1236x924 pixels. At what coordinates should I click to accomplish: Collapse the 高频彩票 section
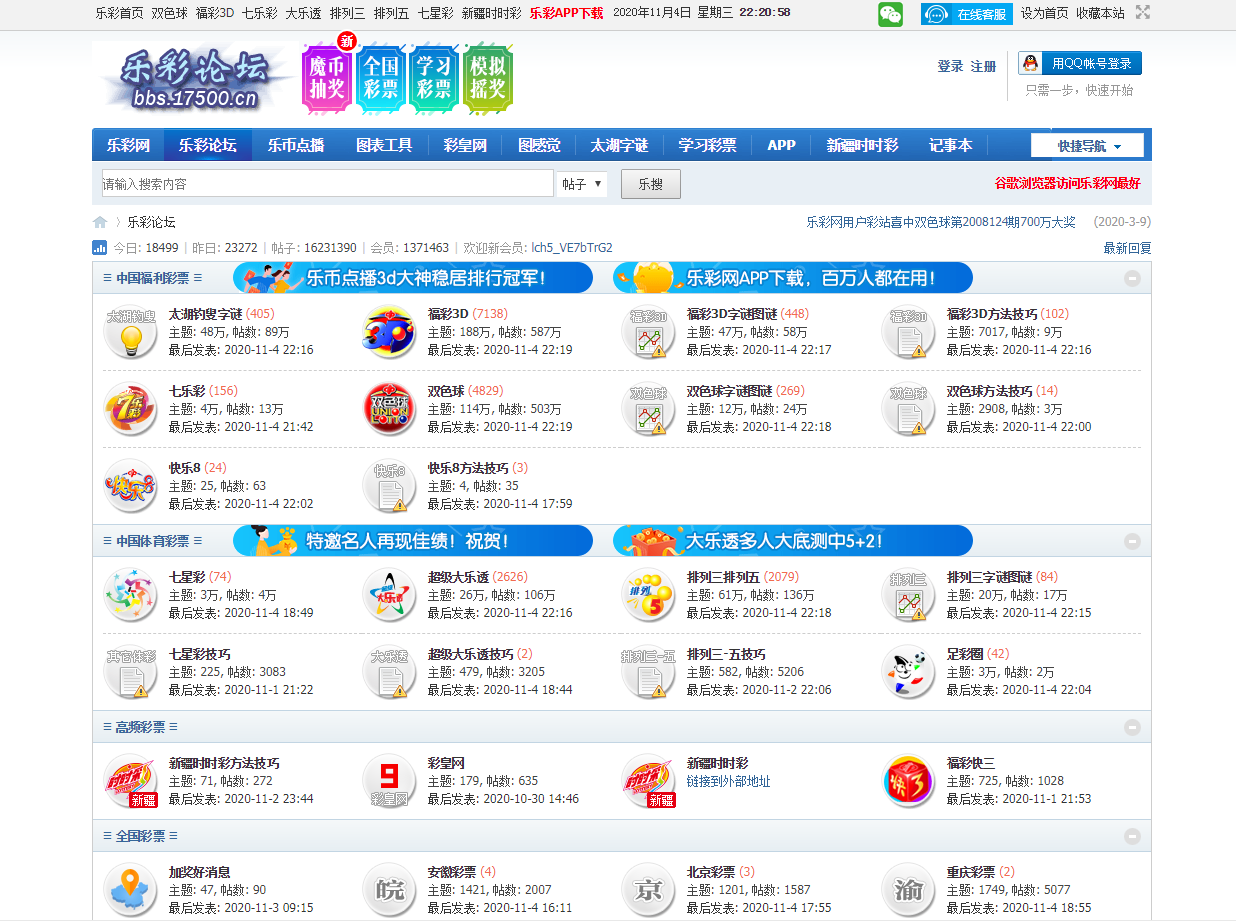[1132, 727]
